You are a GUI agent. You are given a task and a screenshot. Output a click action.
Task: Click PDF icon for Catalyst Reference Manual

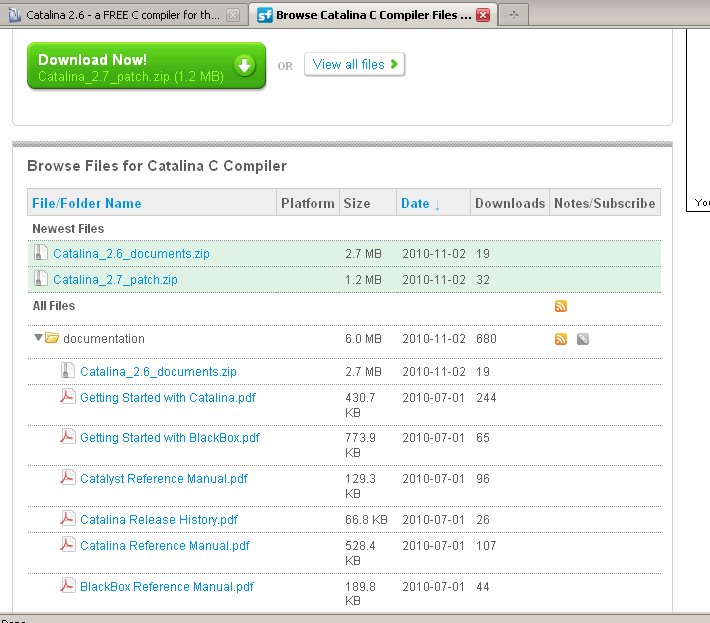[x=67, y=477]
